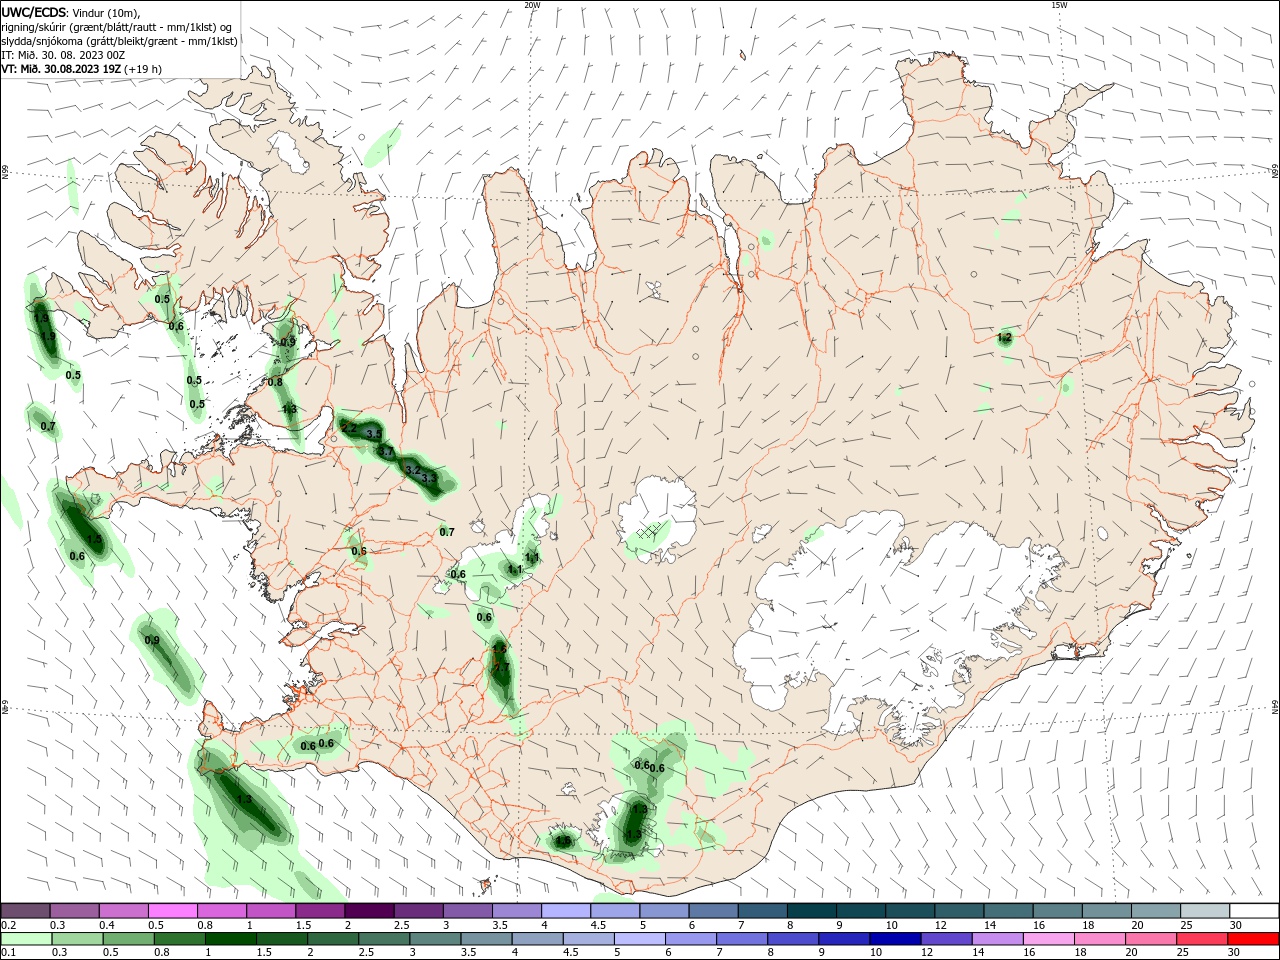Select the slydda/snjókoma legend description line

pyautogui.click(x=119, y=41)
